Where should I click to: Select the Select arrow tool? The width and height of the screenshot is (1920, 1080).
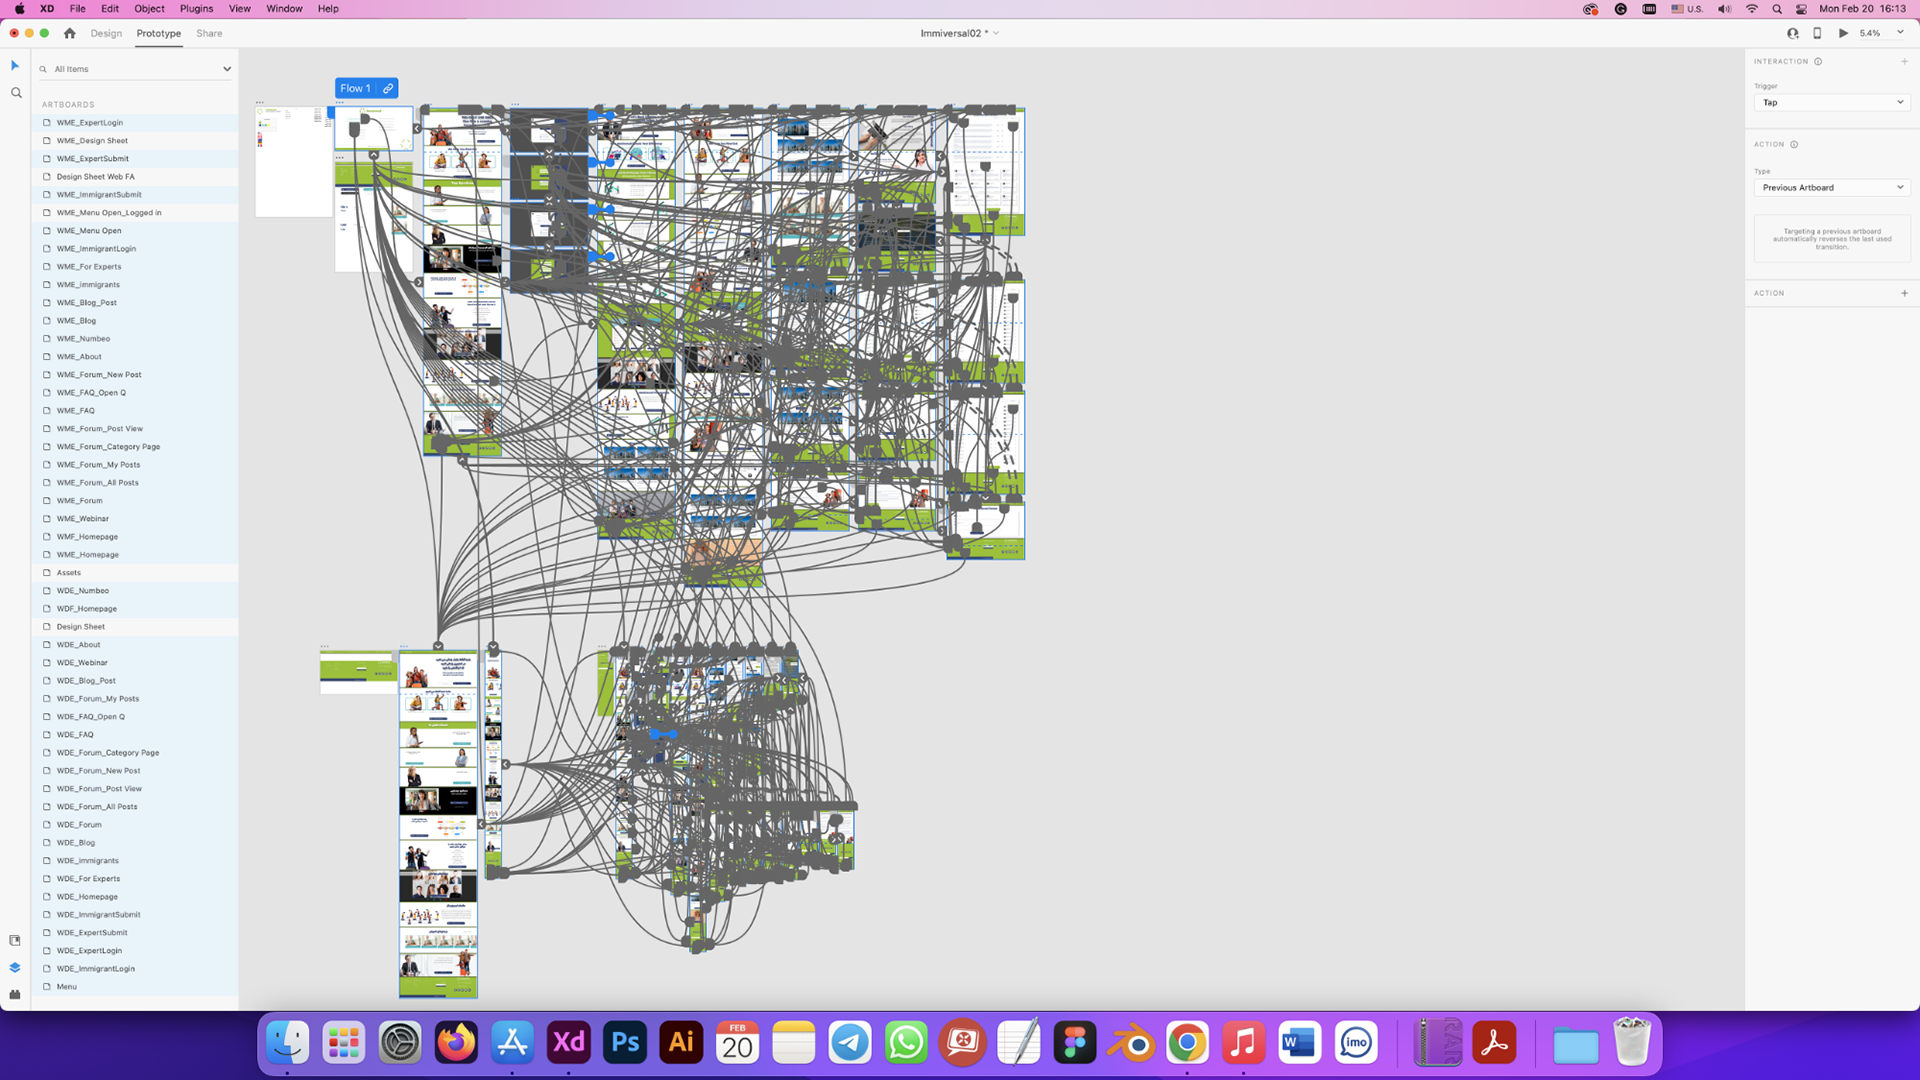click(x=15, y=66)
